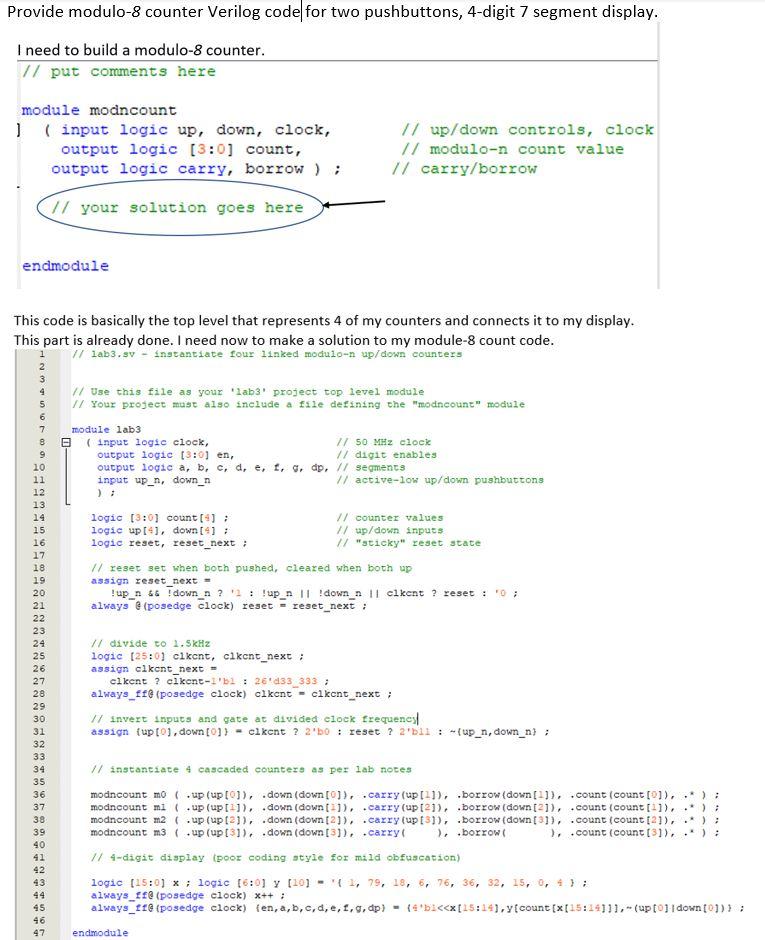Screen dimensions: 765x940
Task: Click "input up_n, down_n" line
Action: pos(153,480)
